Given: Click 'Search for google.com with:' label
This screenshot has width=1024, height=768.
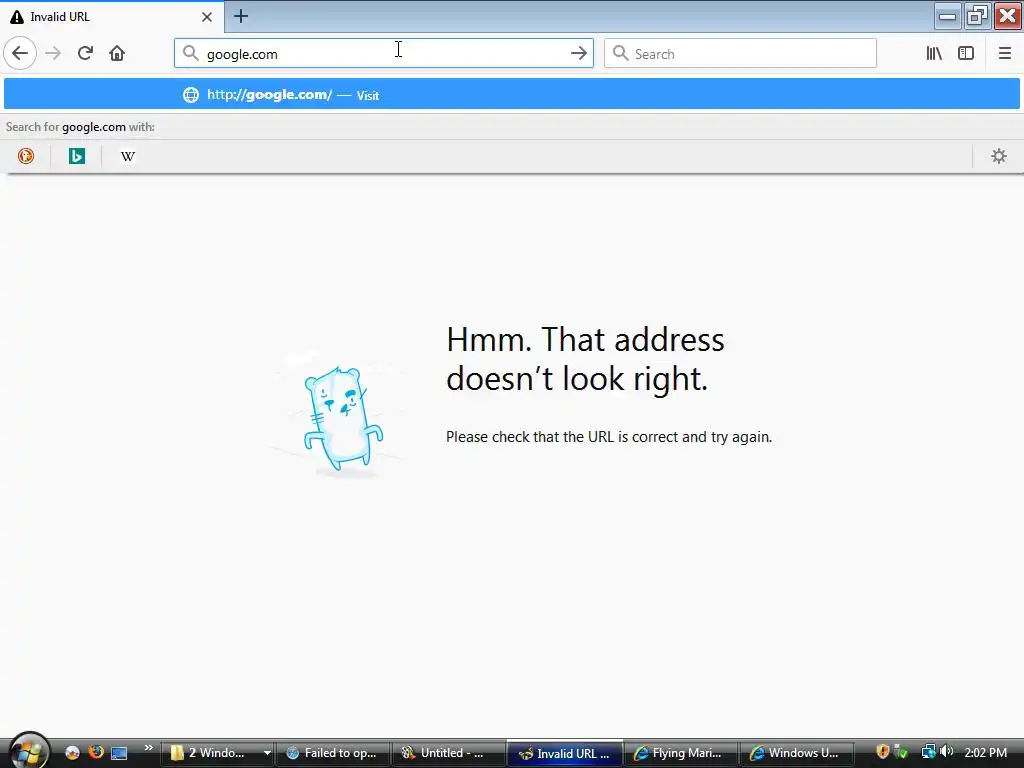Looking at the screenshot, I should (80, 127).
